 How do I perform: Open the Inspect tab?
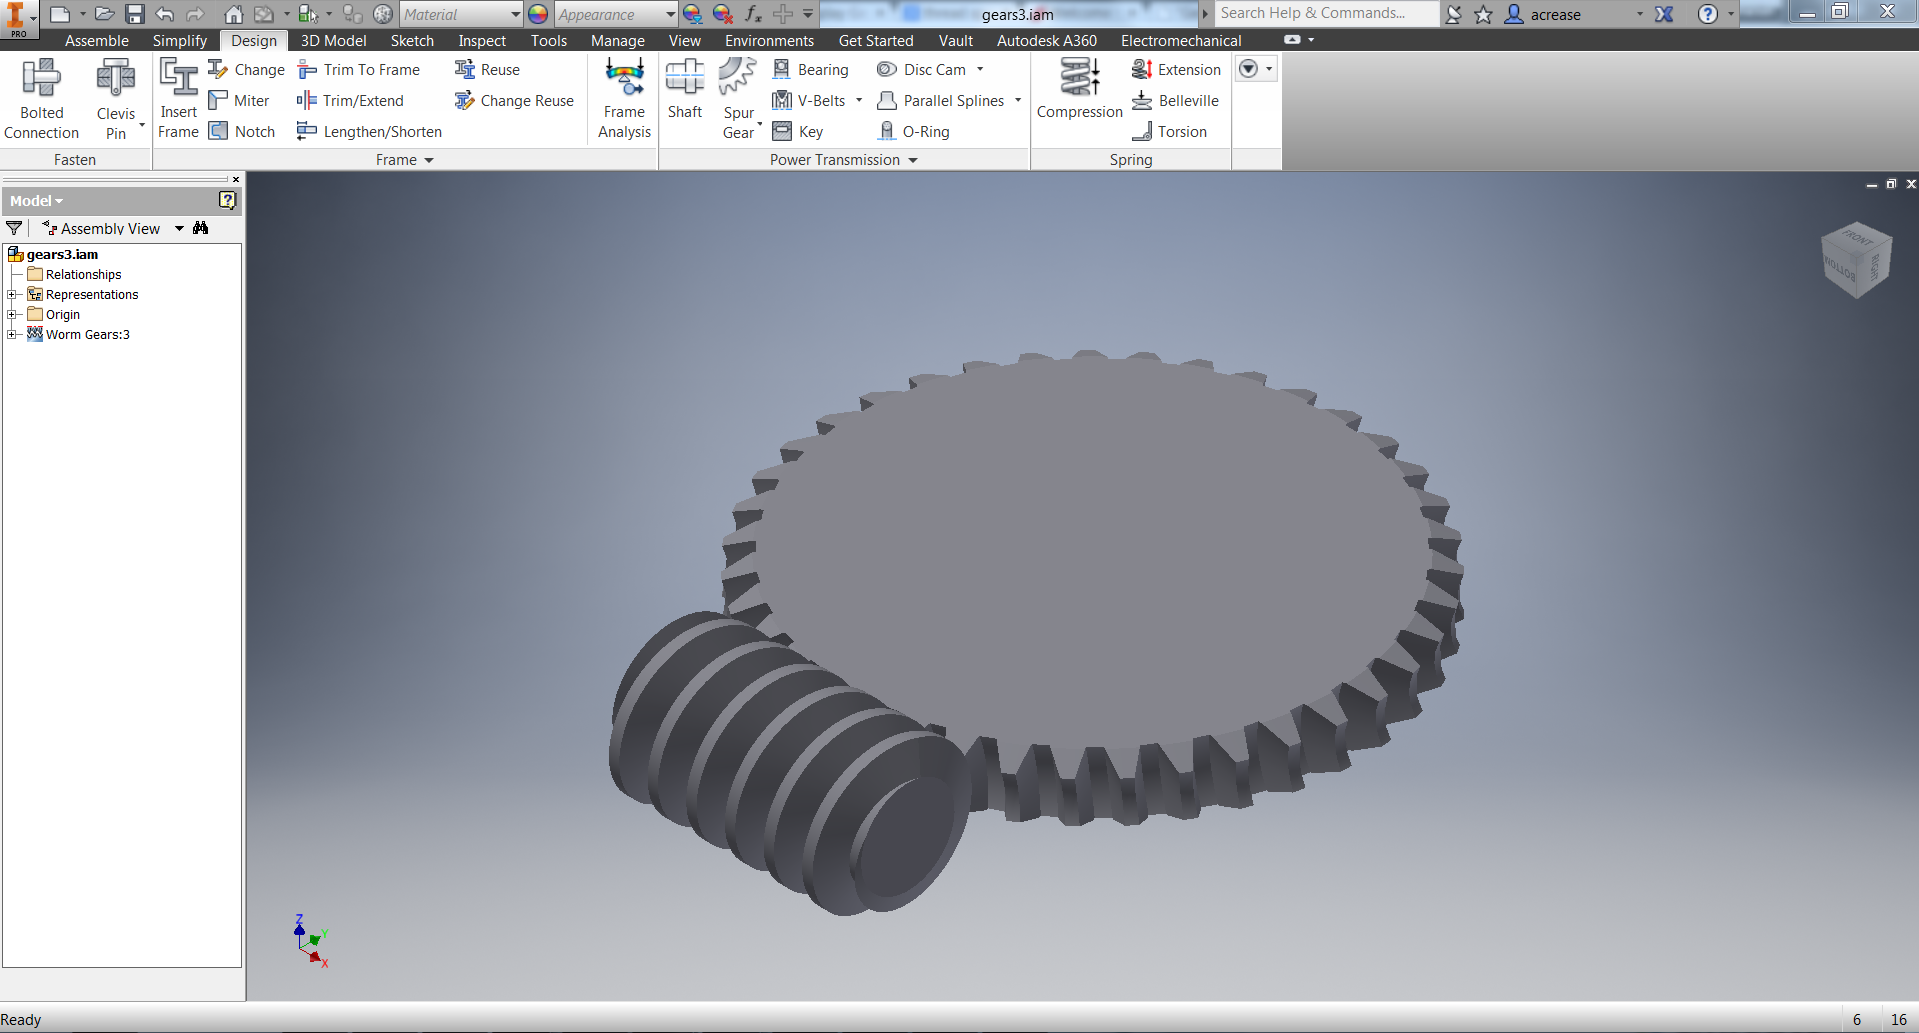coord(482,40)
